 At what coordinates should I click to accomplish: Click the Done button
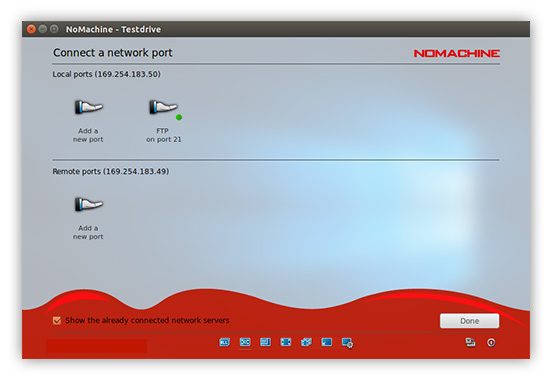[469, 321]
